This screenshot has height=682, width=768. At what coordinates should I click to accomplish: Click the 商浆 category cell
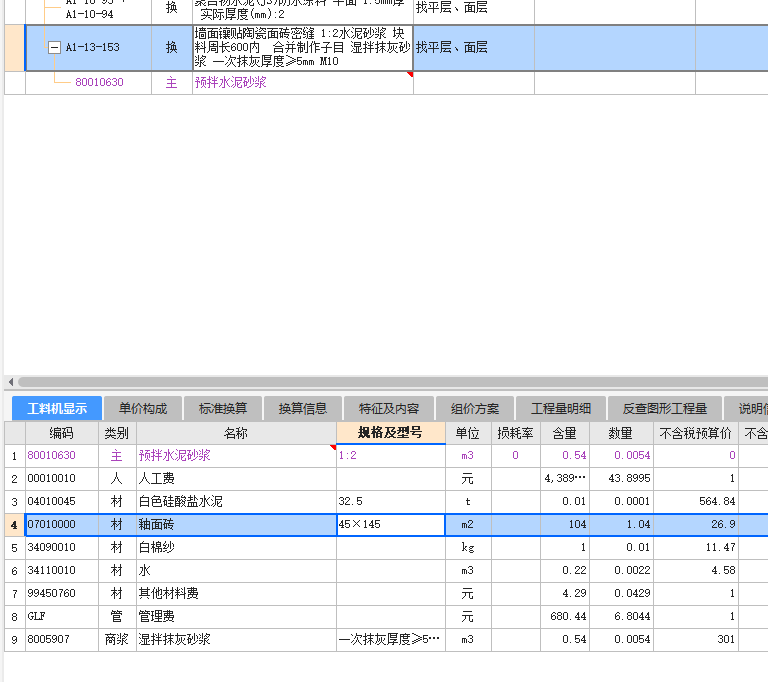tap(117, 639)
